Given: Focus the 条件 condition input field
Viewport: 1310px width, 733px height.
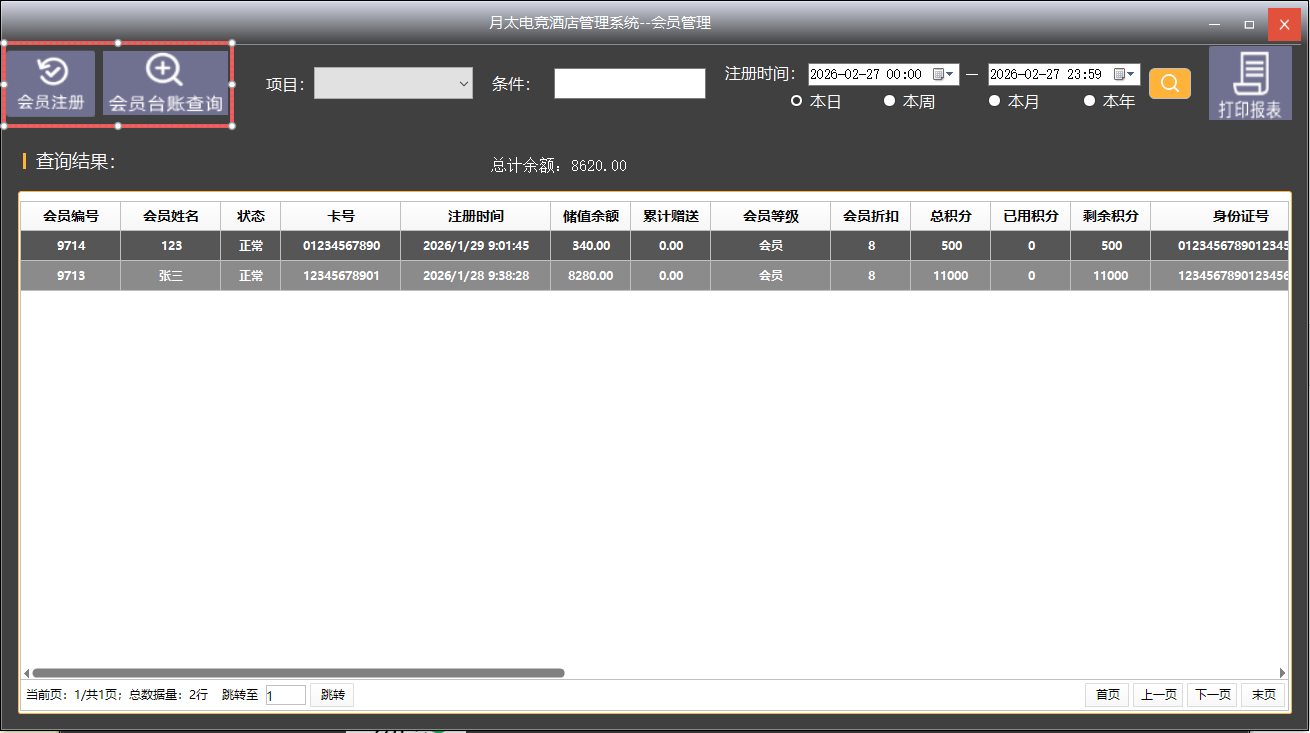Looking at the screenshot, I should click(x=629, y=84).
